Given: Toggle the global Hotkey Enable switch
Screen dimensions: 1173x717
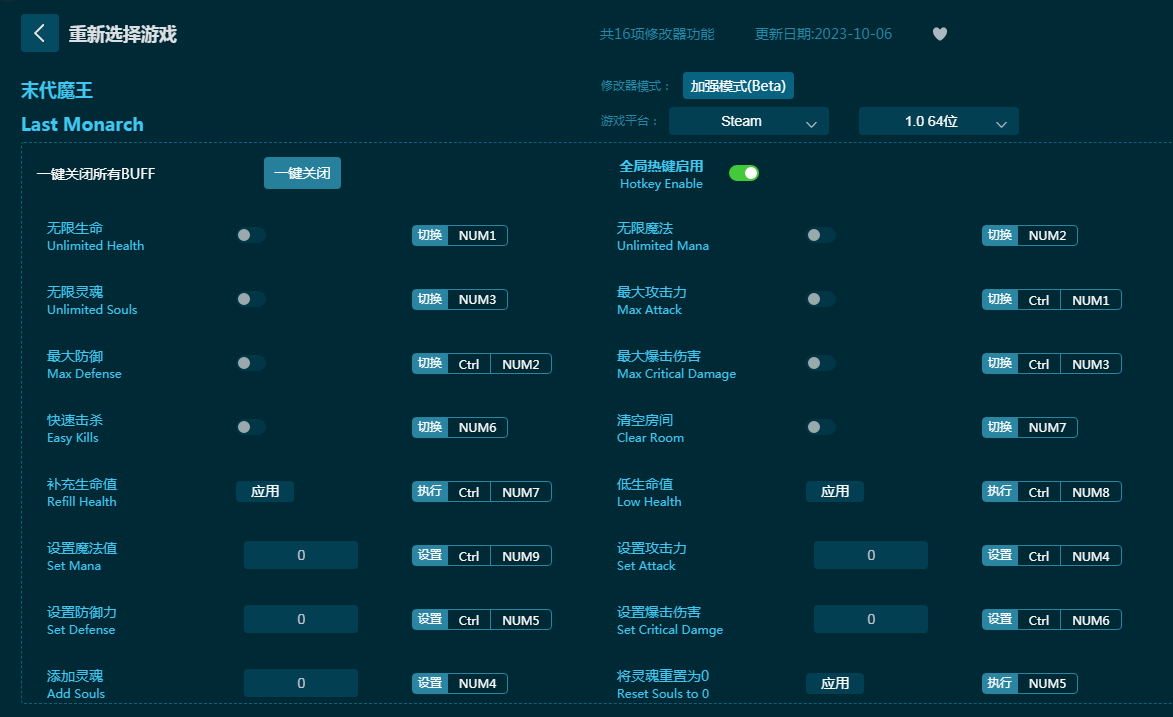Looking at the screenshot, I should [743, 173].
